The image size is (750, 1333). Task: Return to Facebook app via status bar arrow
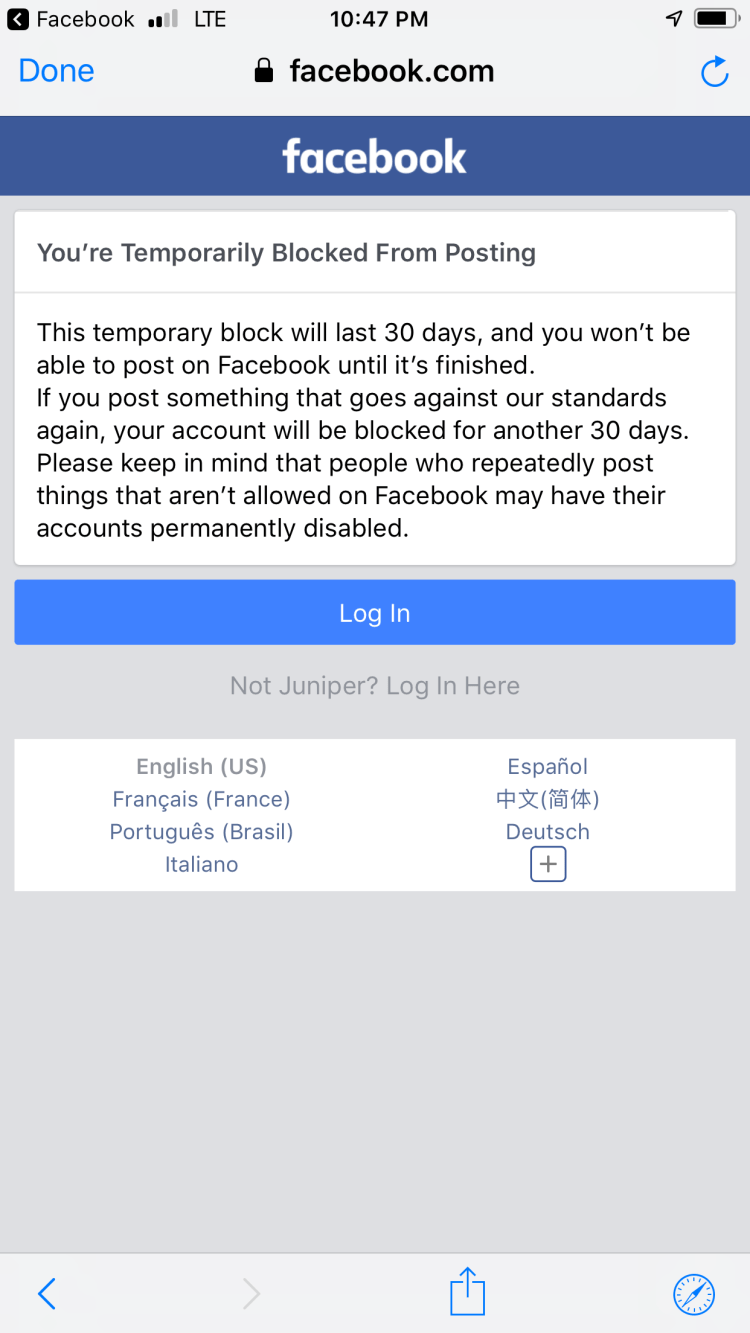coord(18,19)
